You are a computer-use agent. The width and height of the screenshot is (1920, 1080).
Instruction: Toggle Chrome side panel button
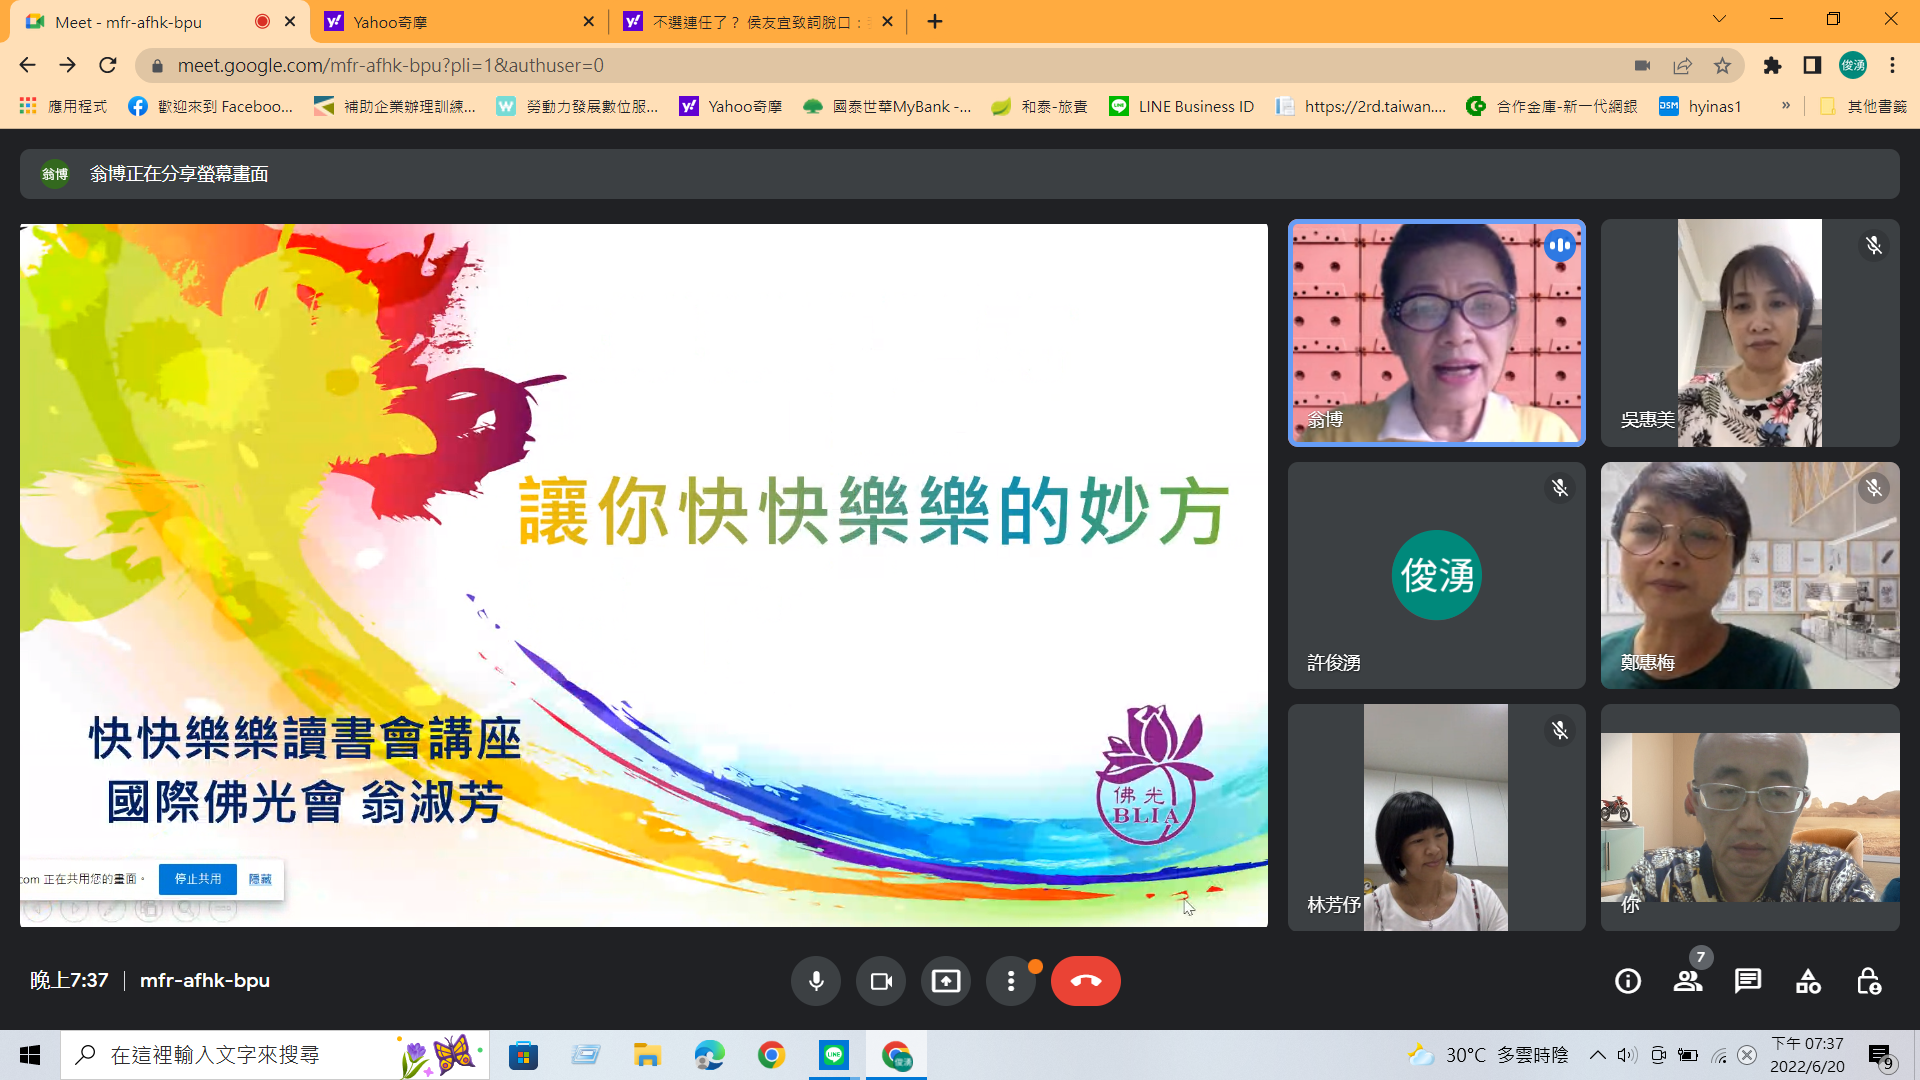pos(1812,66)
